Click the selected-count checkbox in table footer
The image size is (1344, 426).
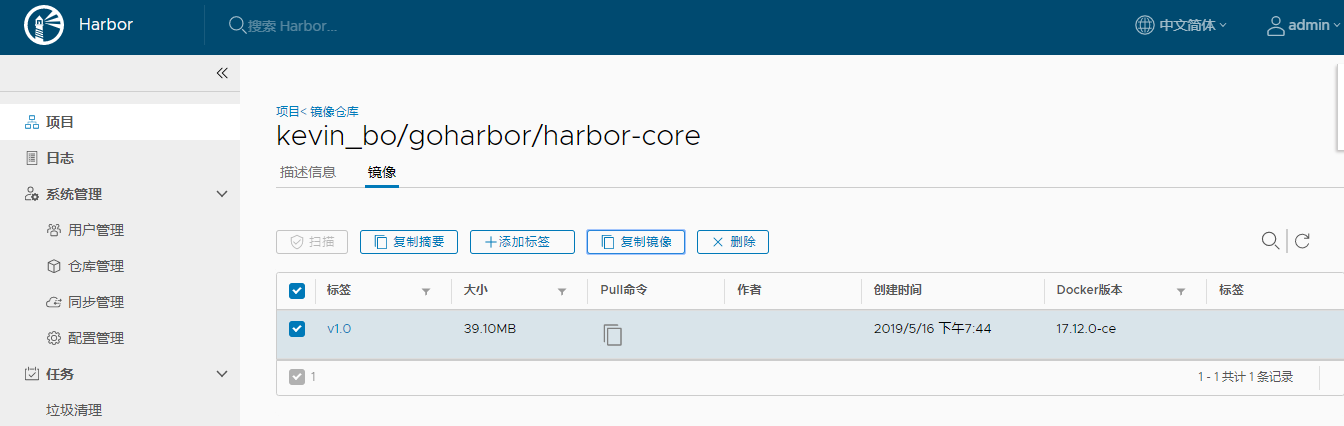point(296,377)
